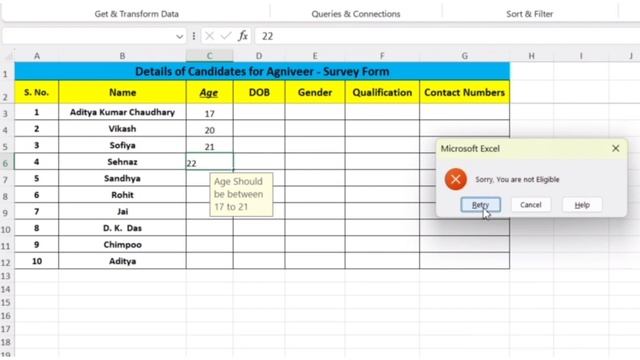Click the Retry button in error dialog

[480, 205]
